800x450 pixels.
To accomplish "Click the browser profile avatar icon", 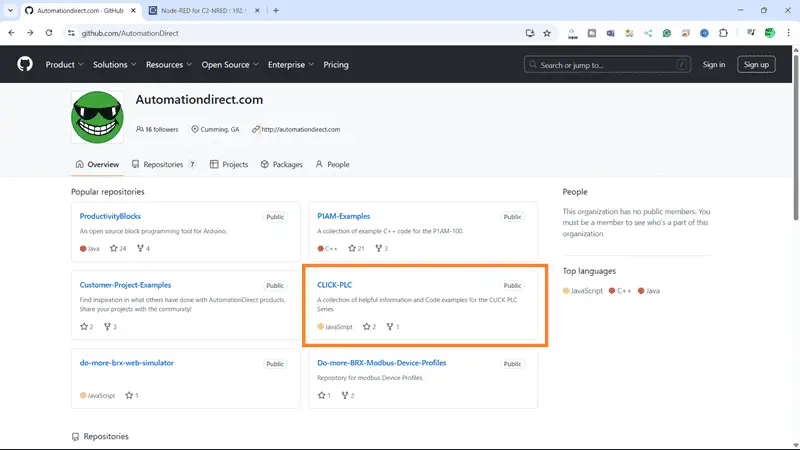I will tap(770, 33).
